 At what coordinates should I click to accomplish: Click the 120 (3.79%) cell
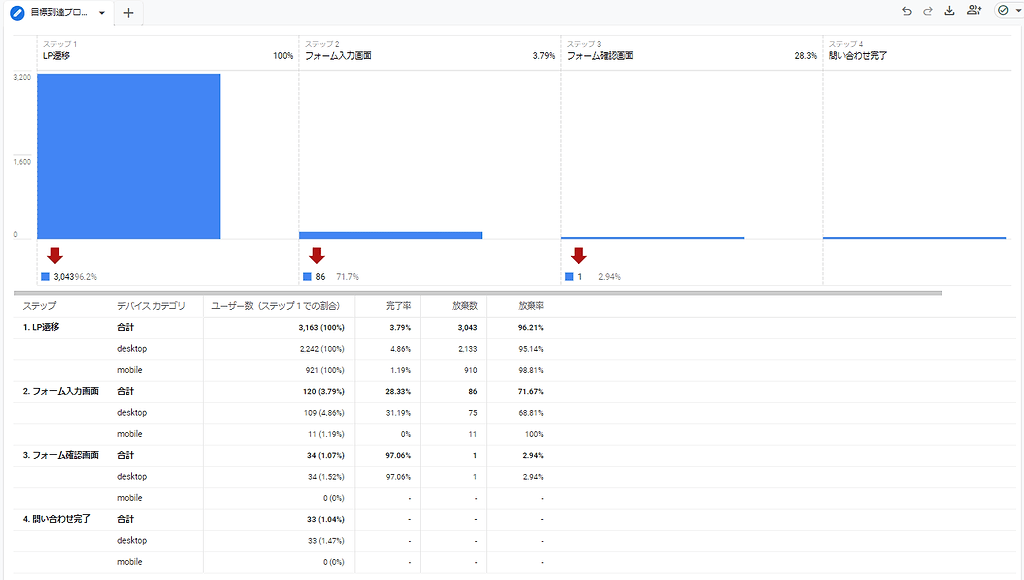(324, 392)
